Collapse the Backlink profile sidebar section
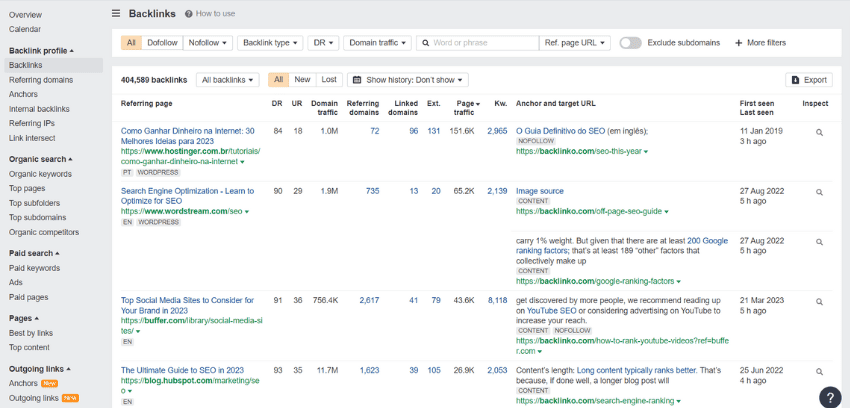 (x=41, y=51)
